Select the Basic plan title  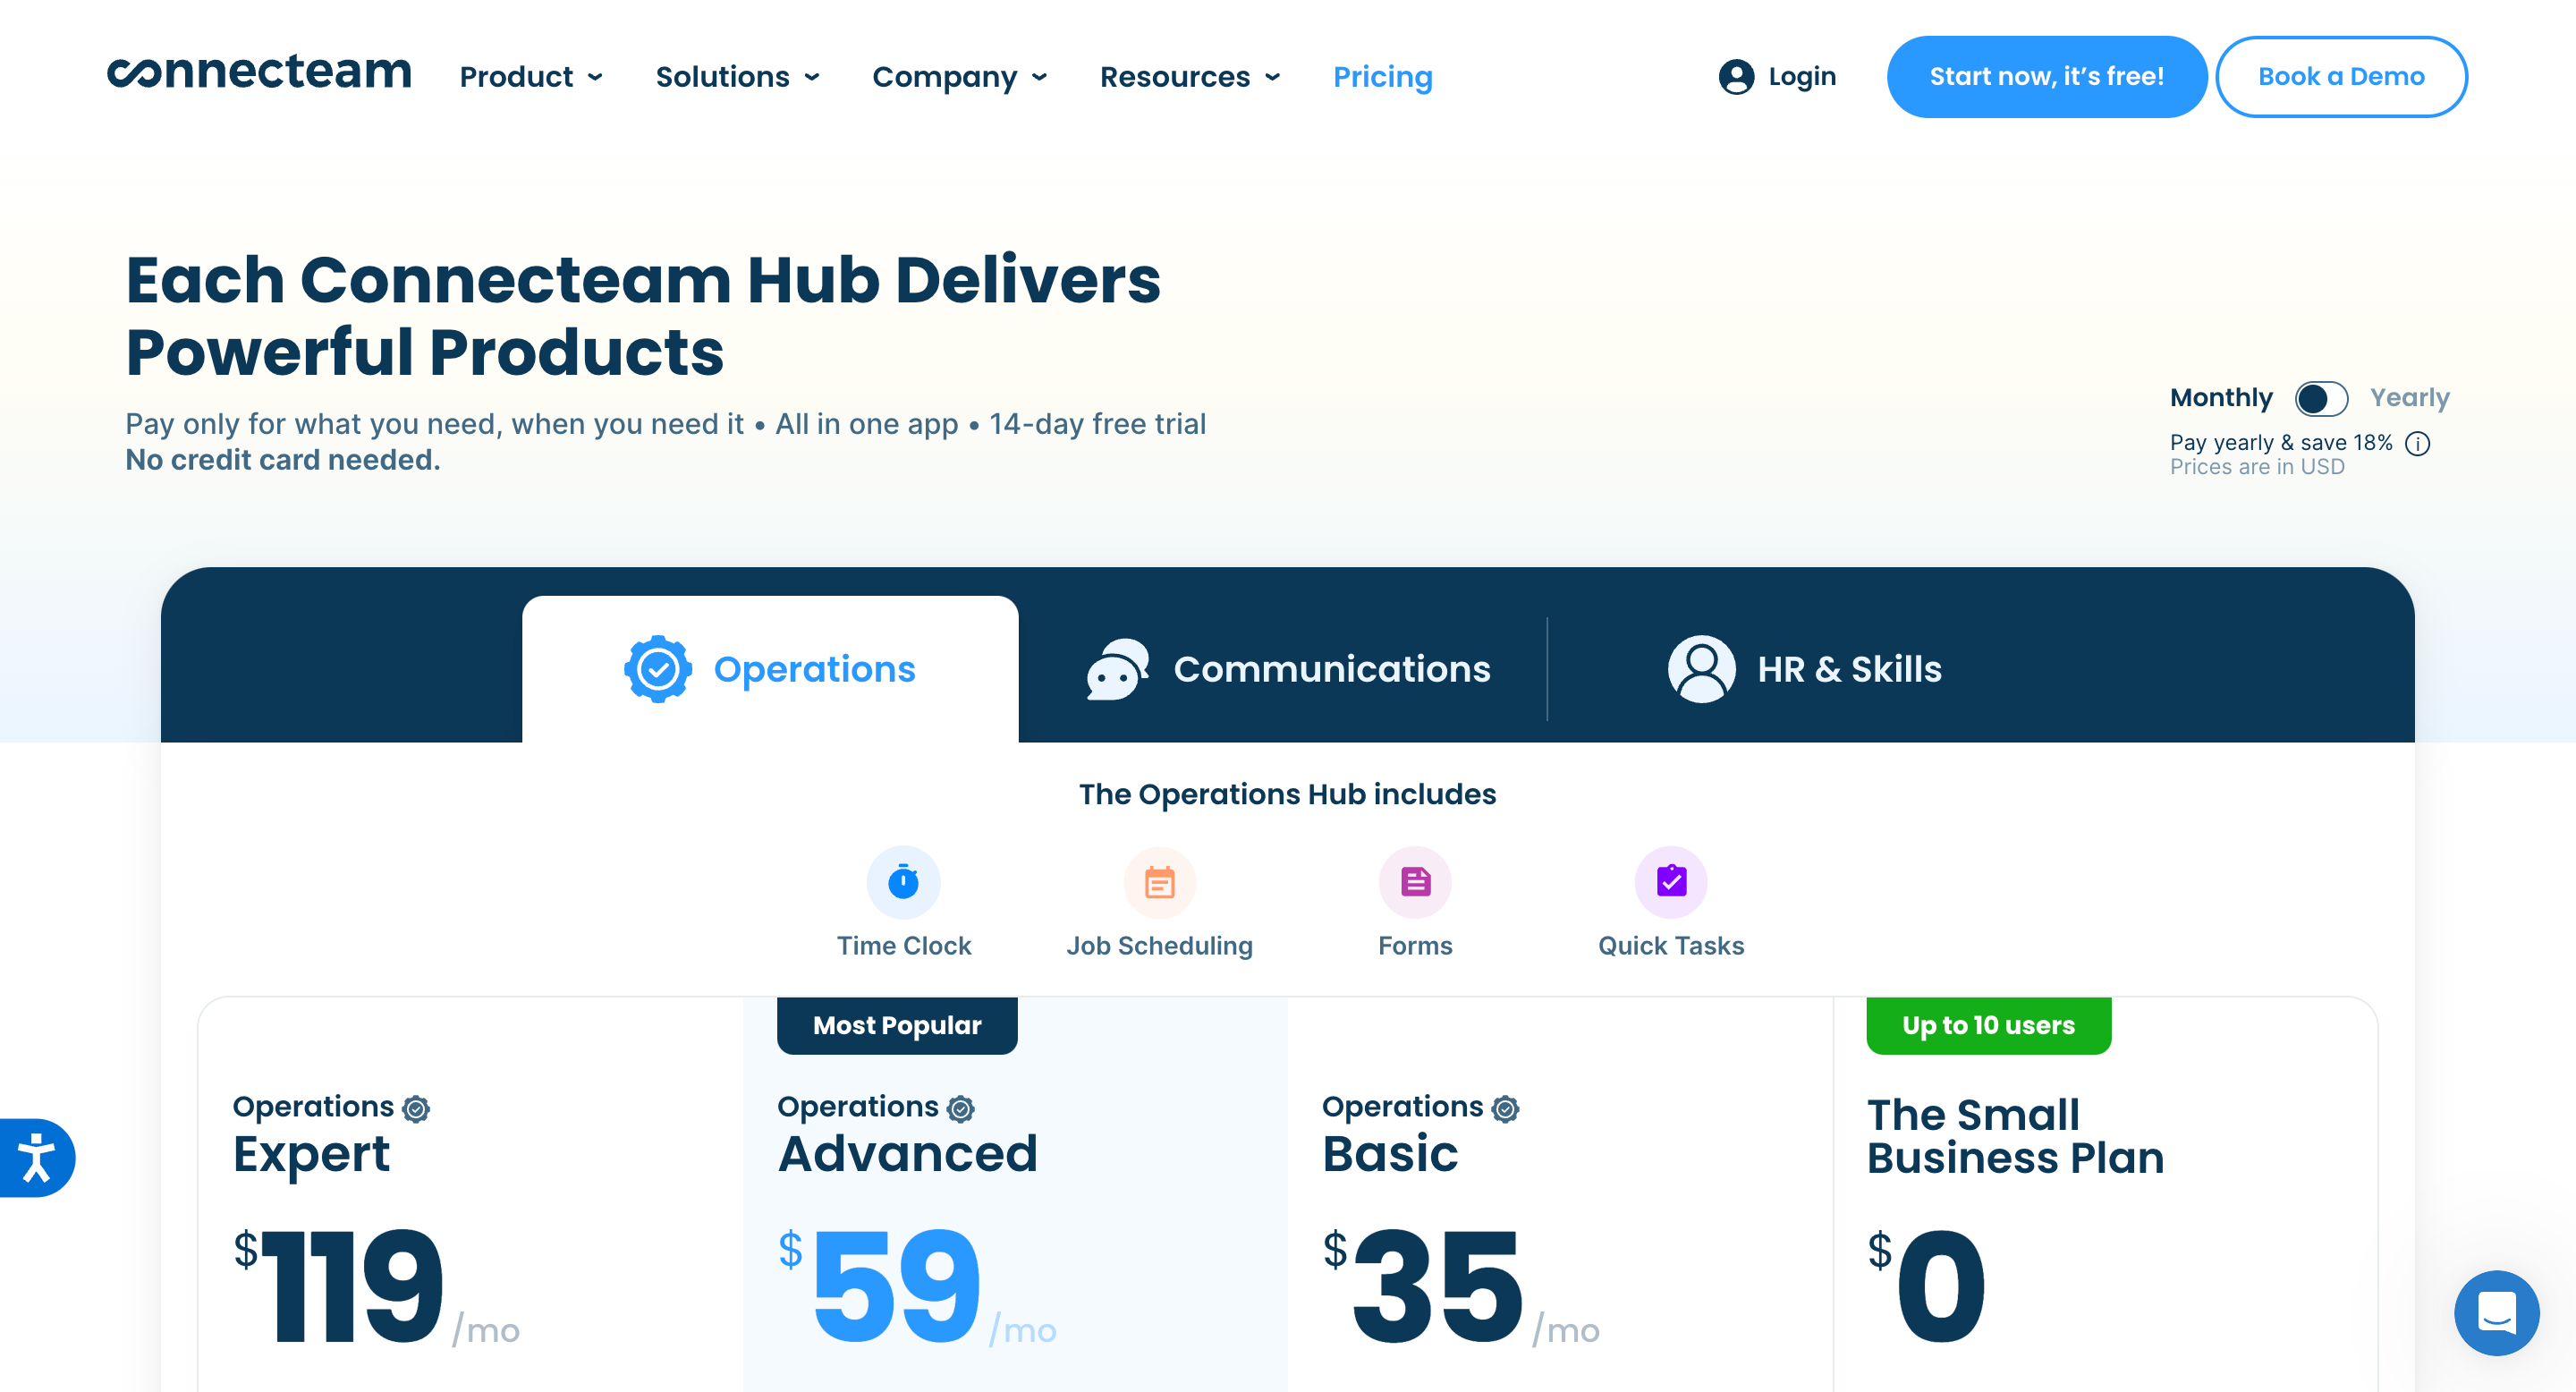[x=1390, y=1153]
